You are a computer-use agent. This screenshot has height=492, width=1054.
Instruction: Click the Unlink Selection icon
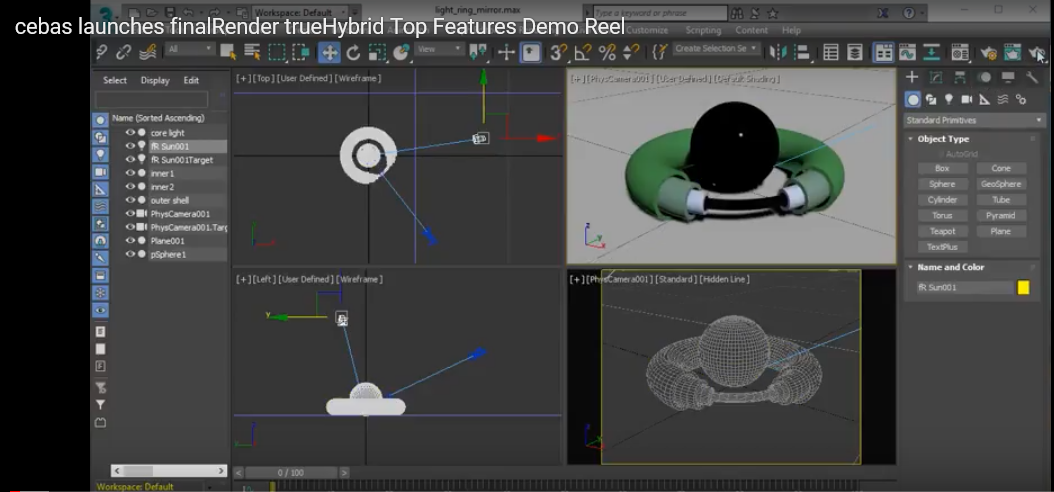[124, 52]
